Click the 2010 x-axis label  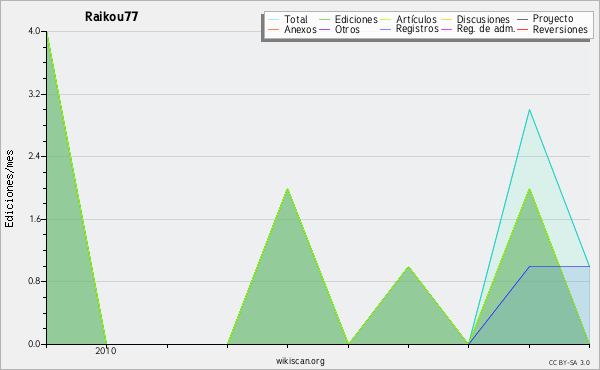[x=106, y=351]
